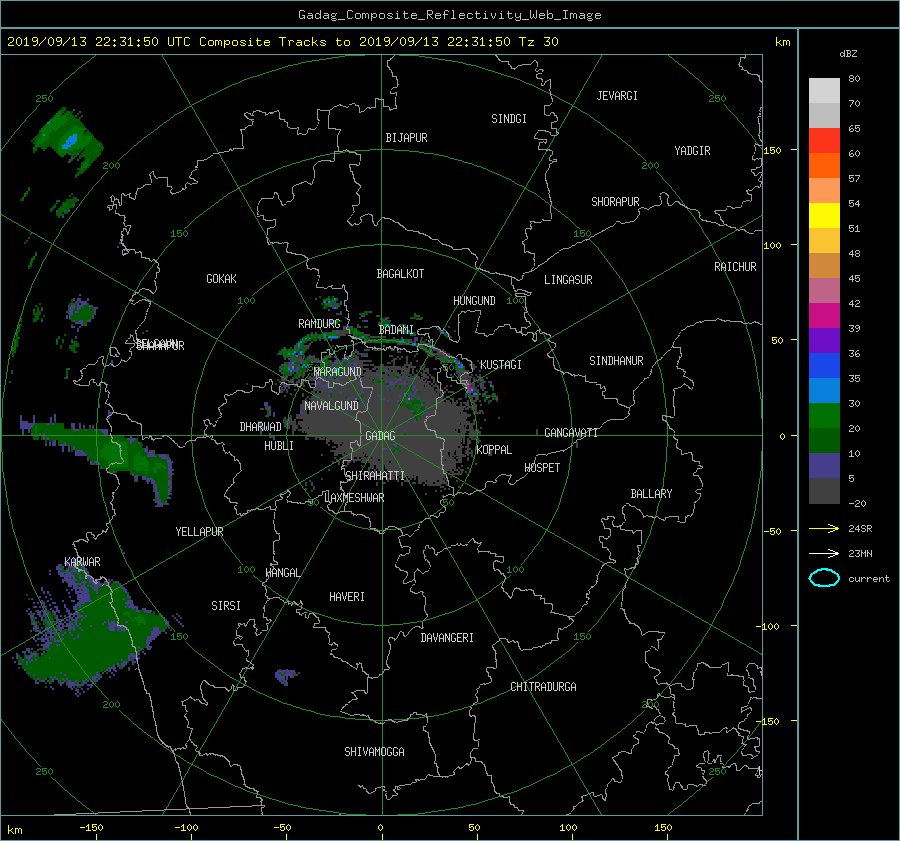This screenshot has width=900, height=841.
Task: Click the LAXMESHWAR city label
Action: coord(354,498)
